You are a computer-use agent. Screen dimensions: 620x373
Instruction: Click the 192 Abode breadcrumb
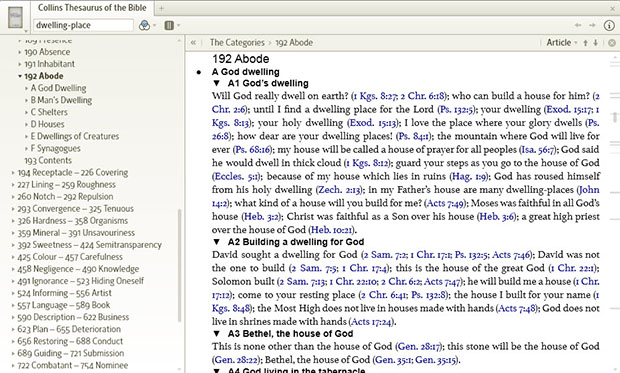pos(294,42)
